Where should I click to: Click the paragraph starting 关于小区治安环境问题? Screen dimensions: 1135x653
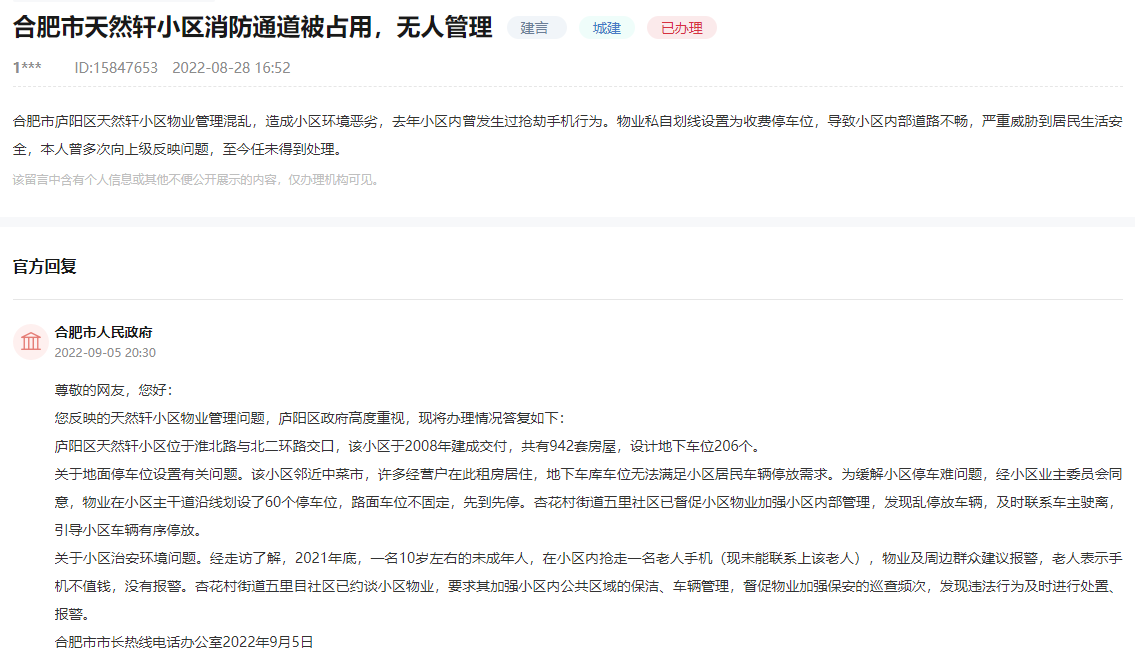pos(588,586)
